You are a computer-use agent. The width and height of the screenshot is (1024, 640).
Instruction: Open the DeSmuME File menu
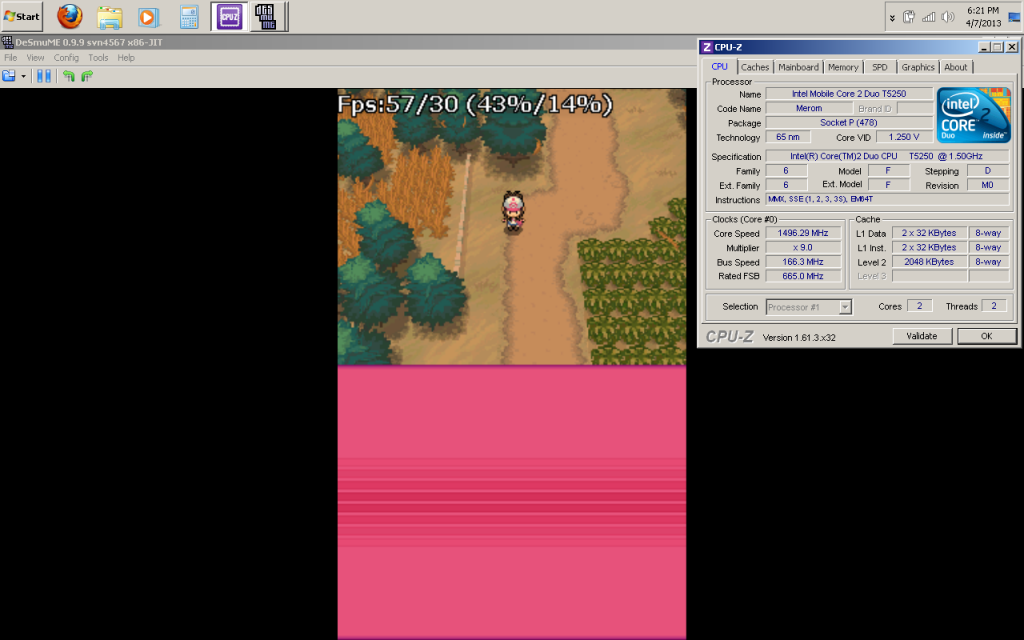click(x=11, y=58)
